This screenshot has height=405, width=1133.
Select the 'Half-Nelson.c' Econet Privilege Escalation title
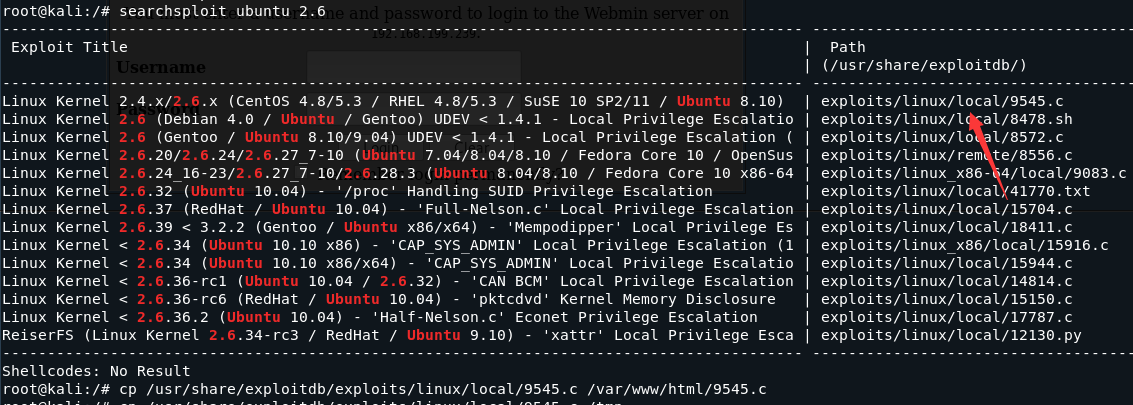379,318
